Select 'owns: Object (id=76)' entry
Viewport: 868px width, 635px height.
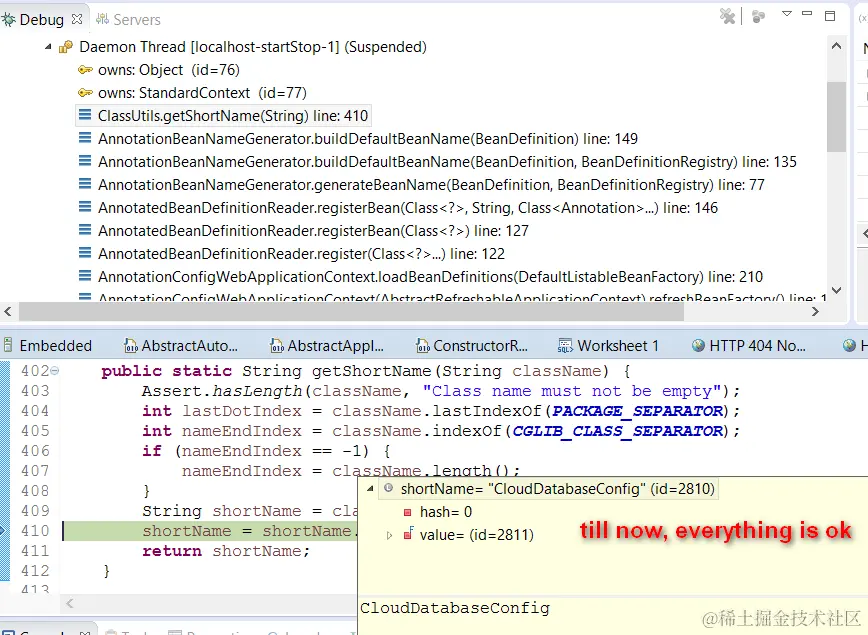[169, 70]
